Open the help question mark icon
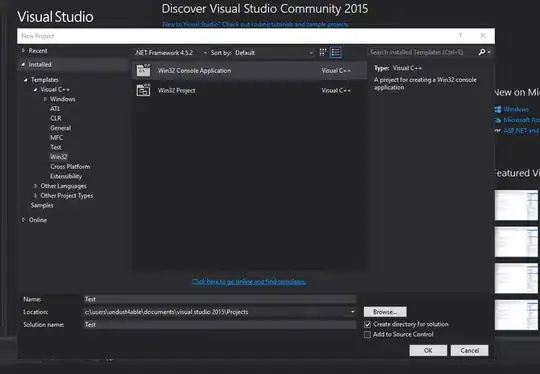The width and height of the screenshot is (540, 374). coord(460,35)
